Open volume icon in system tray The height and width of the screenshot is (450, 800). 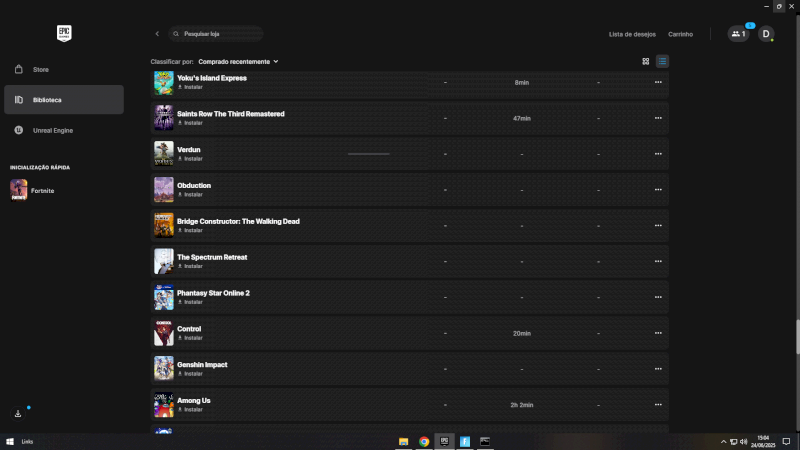743,441
